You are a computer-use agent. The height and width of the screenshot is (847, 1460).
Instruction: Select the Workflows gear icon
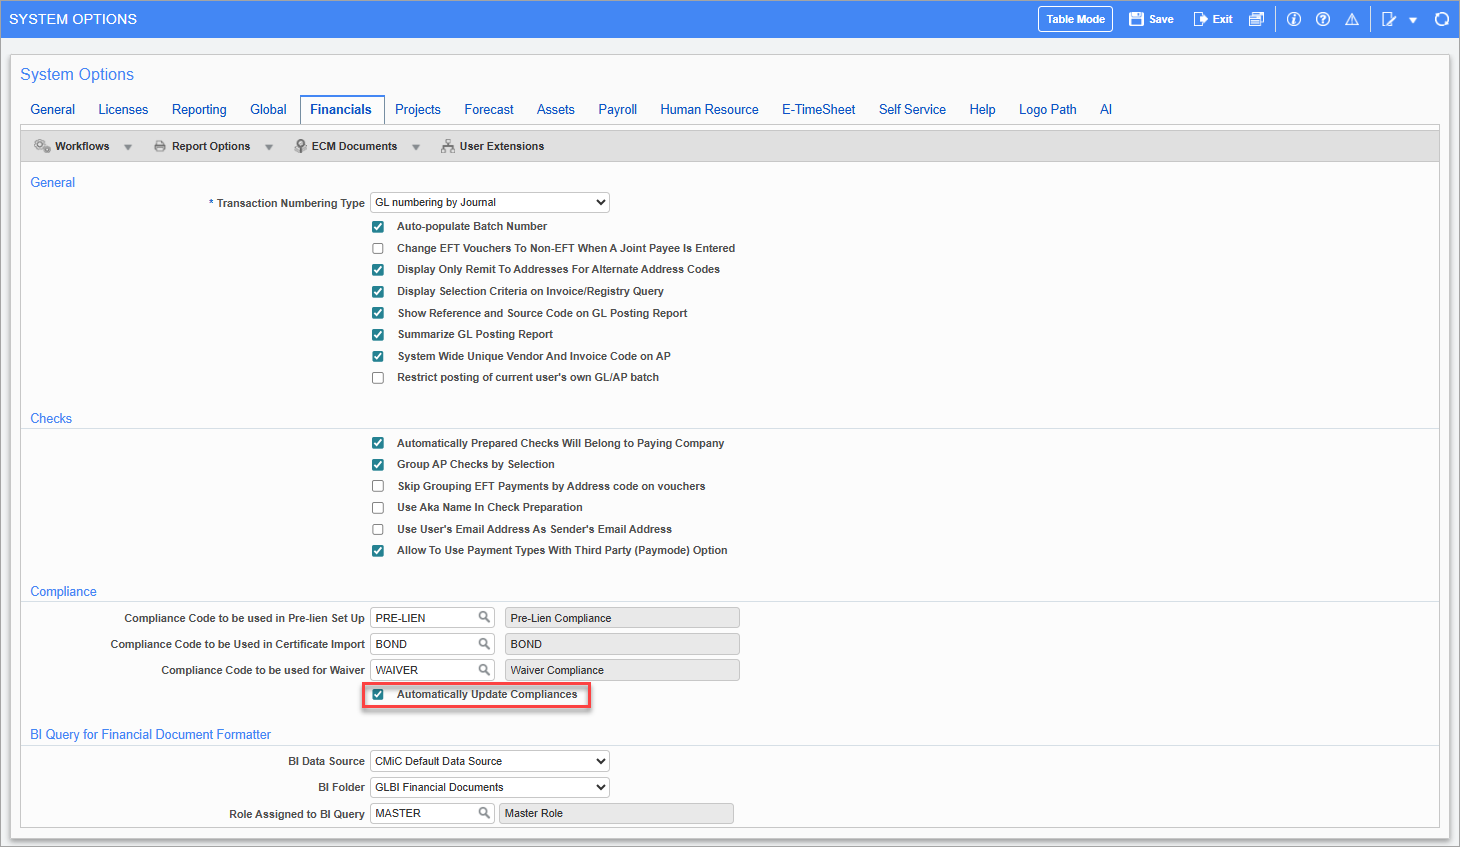point(42,146)
